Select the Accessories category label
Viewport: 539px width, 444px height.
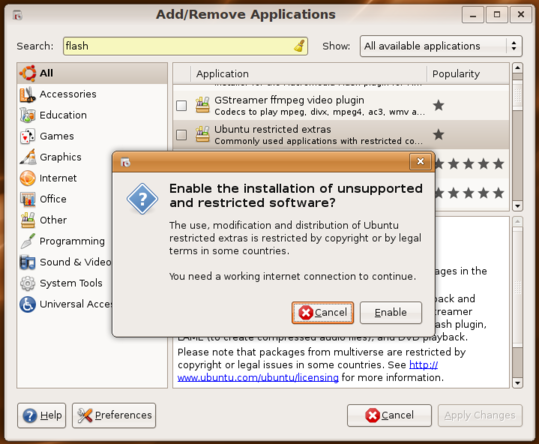click(68, 94)
